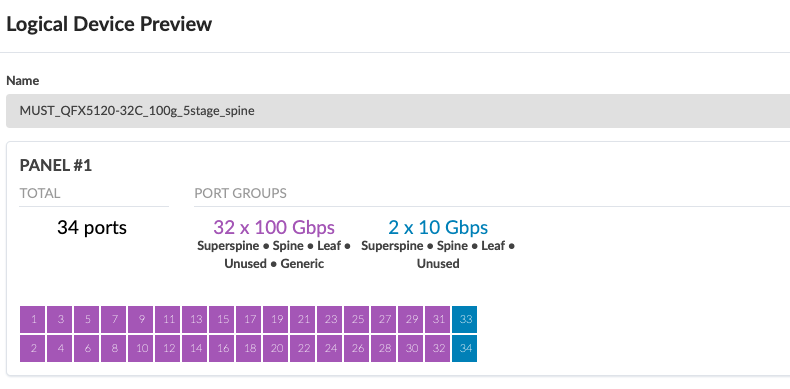Select port 24 square
The image size is (790, 389).
coord(330,349)
